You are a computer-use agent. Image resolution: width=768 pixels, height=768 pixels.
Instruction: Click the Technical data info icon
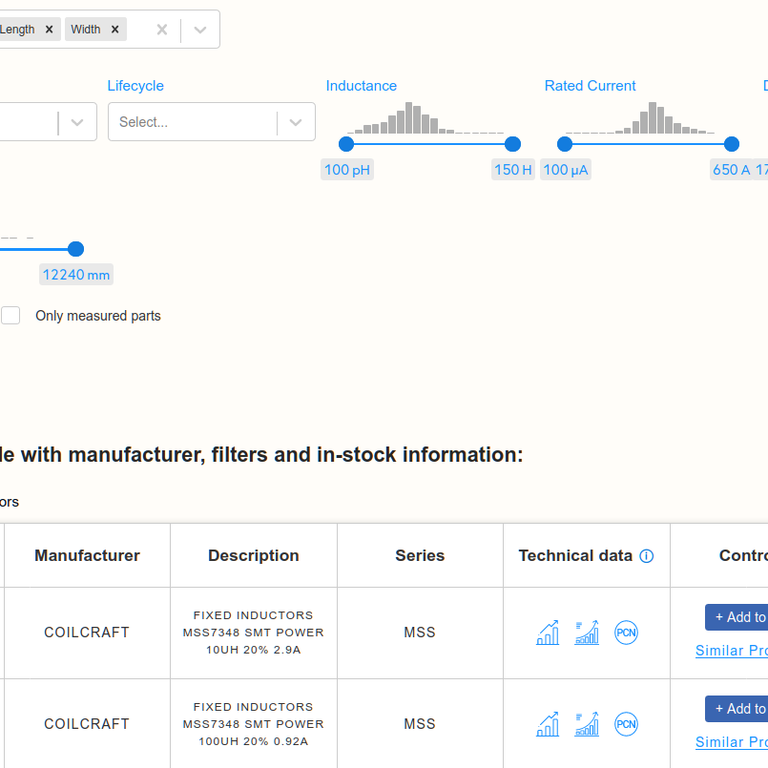click(647, 556)
